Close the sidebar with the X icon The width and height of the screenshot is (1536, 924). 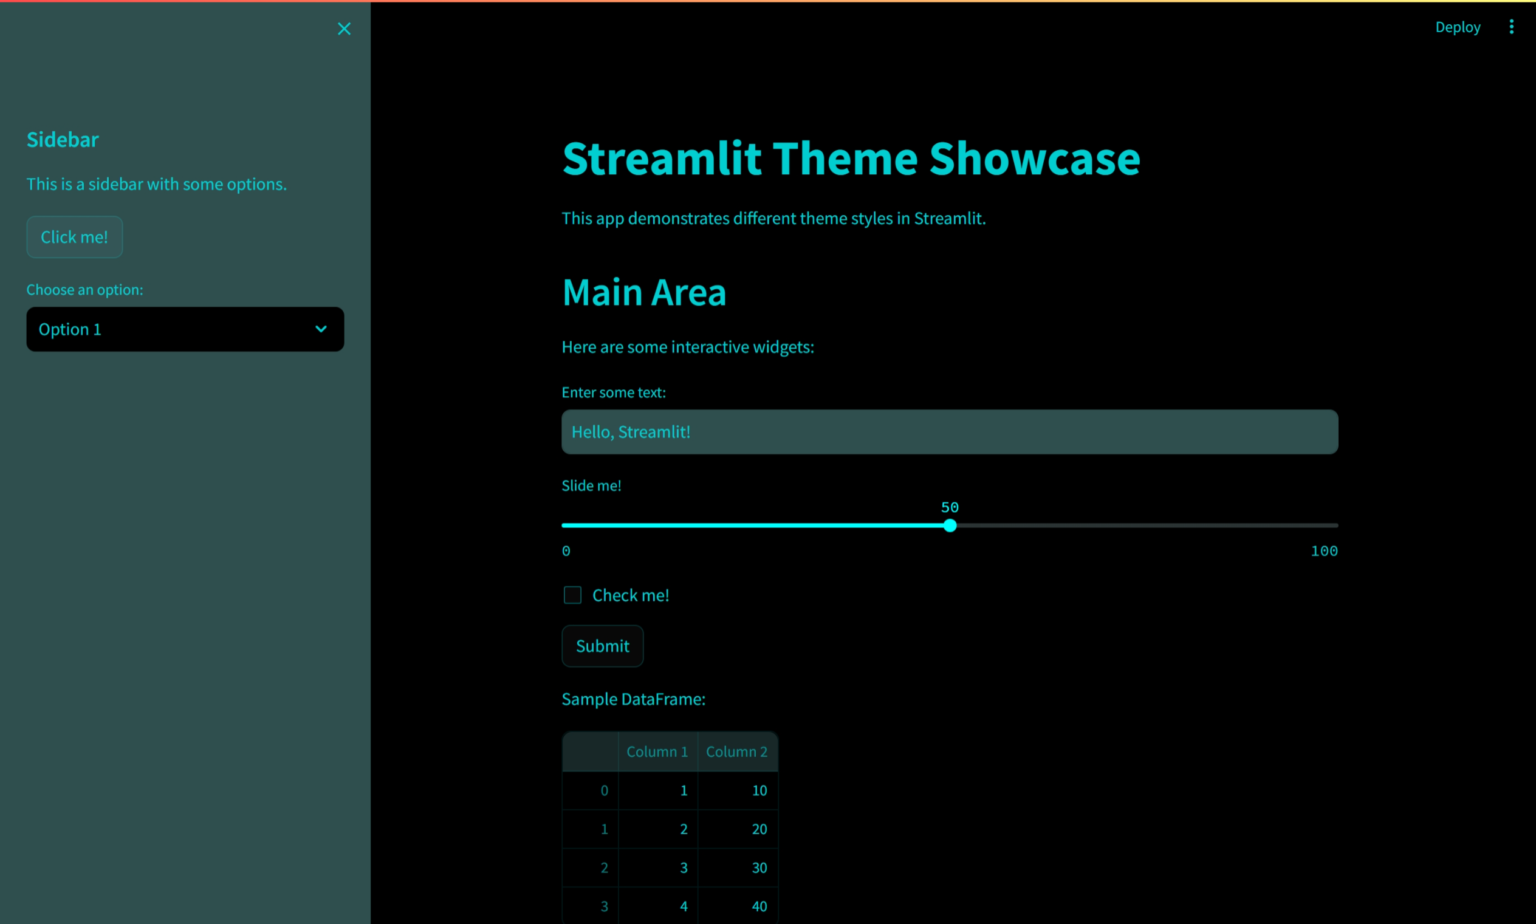pos(344,29)
